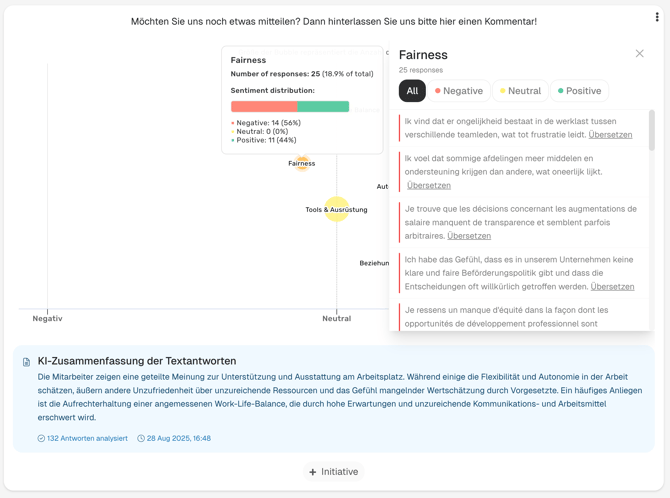The width and height of the screenshot is (670, 498).
Task: Click the red-green sentiment distribution bar
Action: (x=290, y=106)
